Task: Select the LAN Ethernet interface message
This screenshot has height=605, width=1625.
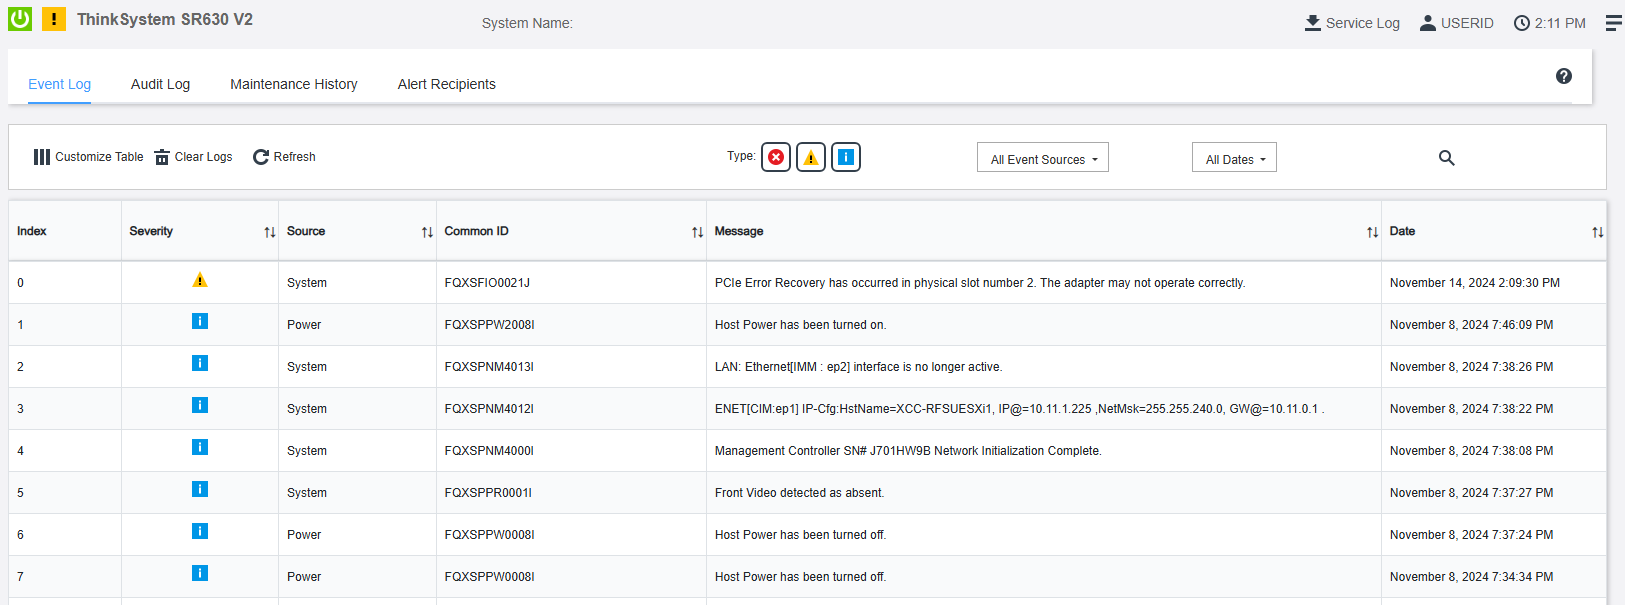Action: [859, 367]
